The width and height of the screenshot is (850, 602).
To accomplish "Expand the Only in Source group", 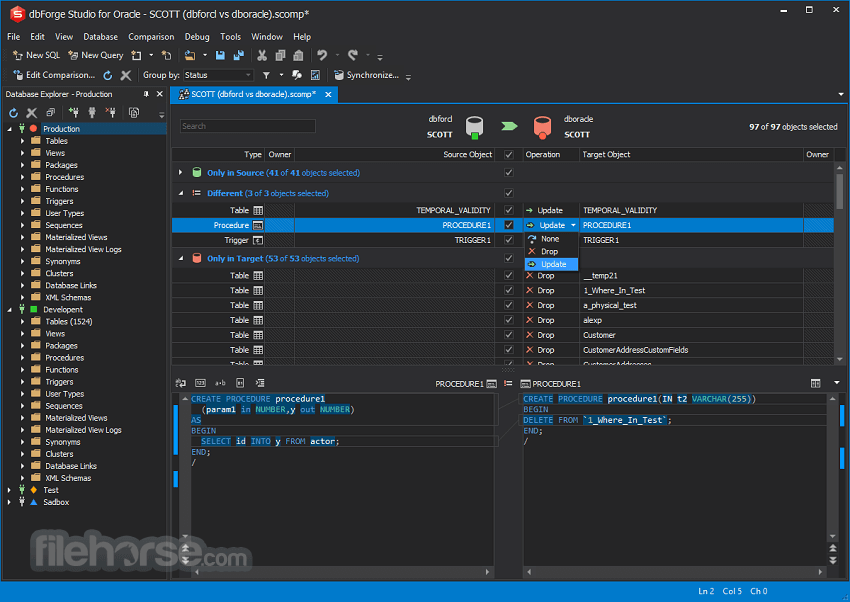I will 181,172.
